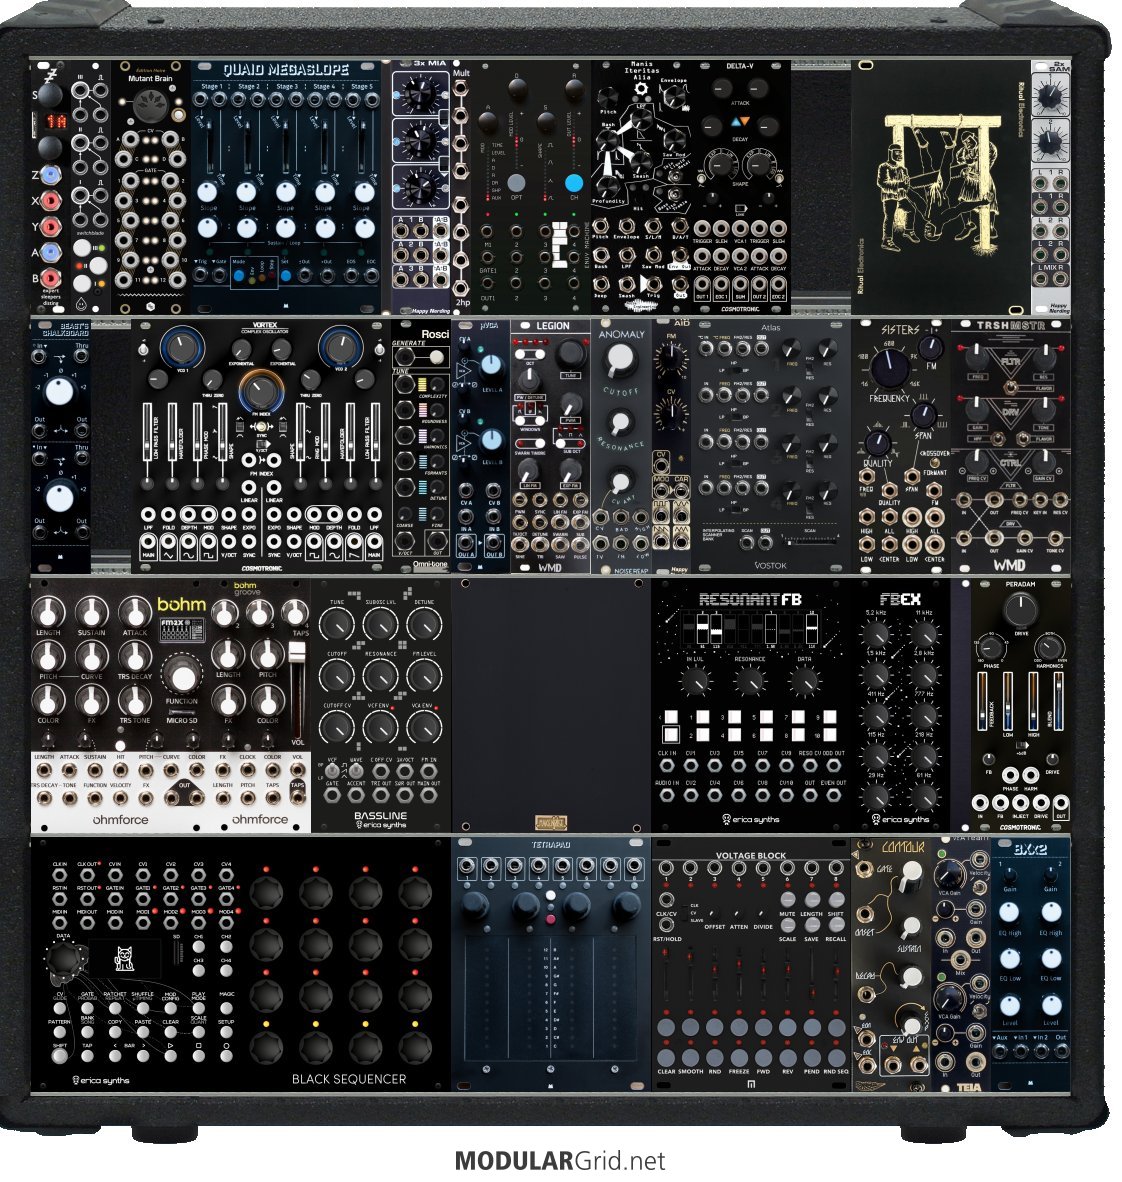Click the Detune knob on Bassline
The image size is (1122, 1182).
click(x=425, y=624)
